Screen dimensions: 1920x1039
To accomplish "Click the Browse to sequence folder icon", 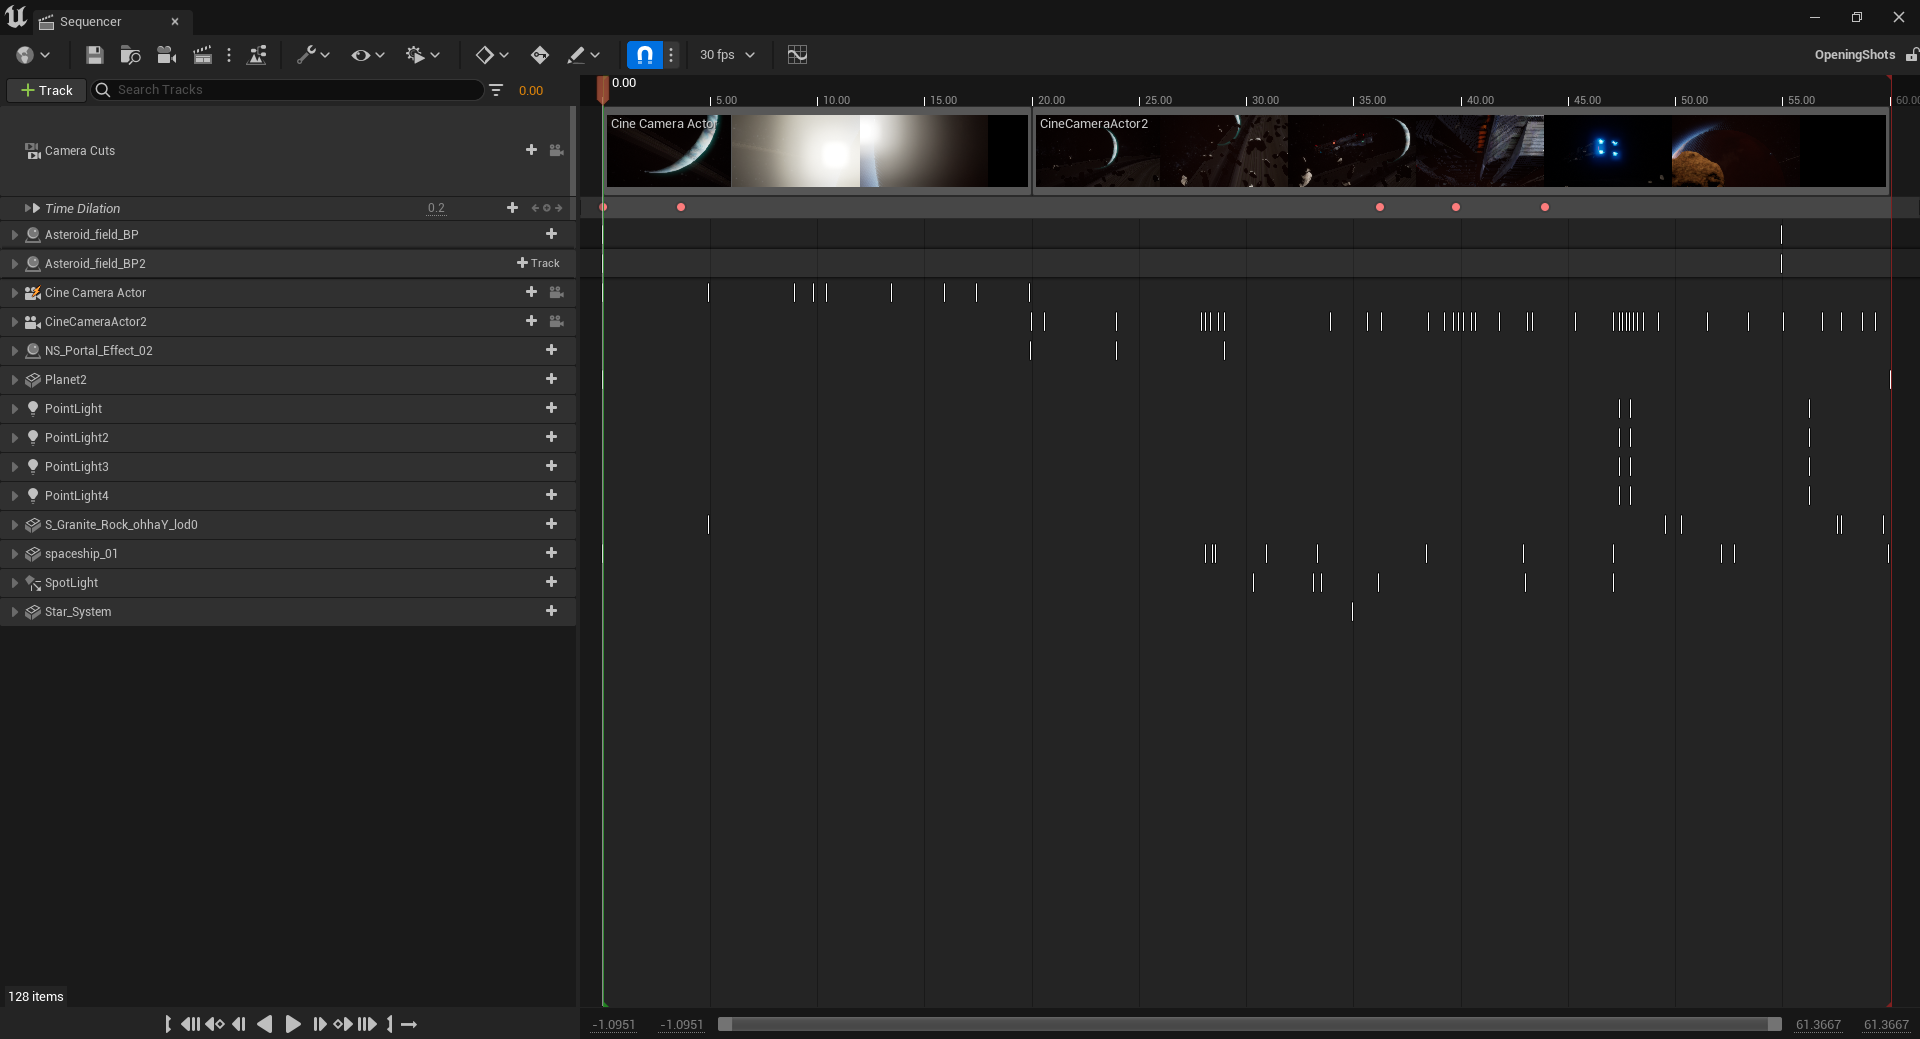I will (130, 55).
